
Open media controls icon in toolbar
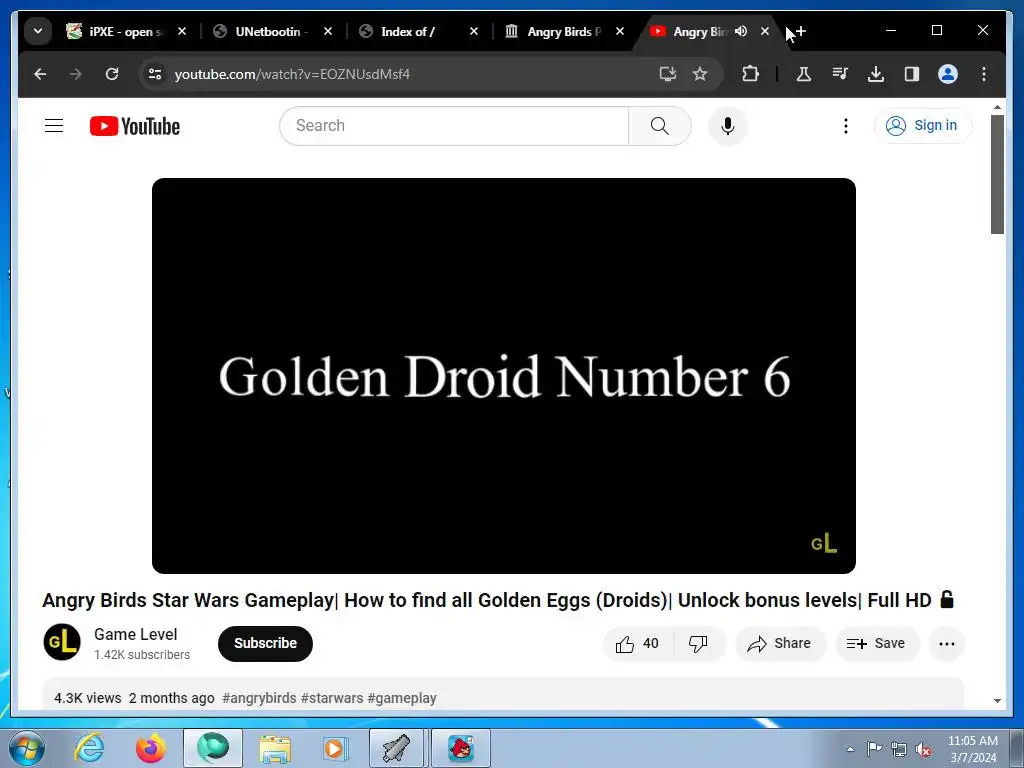click(x=840, y=74)
